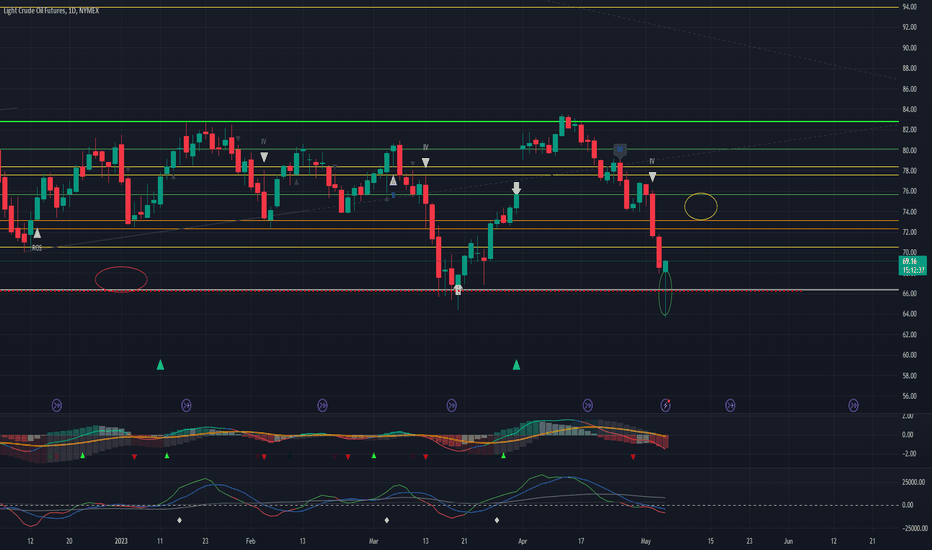Click the May date axis label
The height and width of the screenshot is (550, 932).
point(646,541)
